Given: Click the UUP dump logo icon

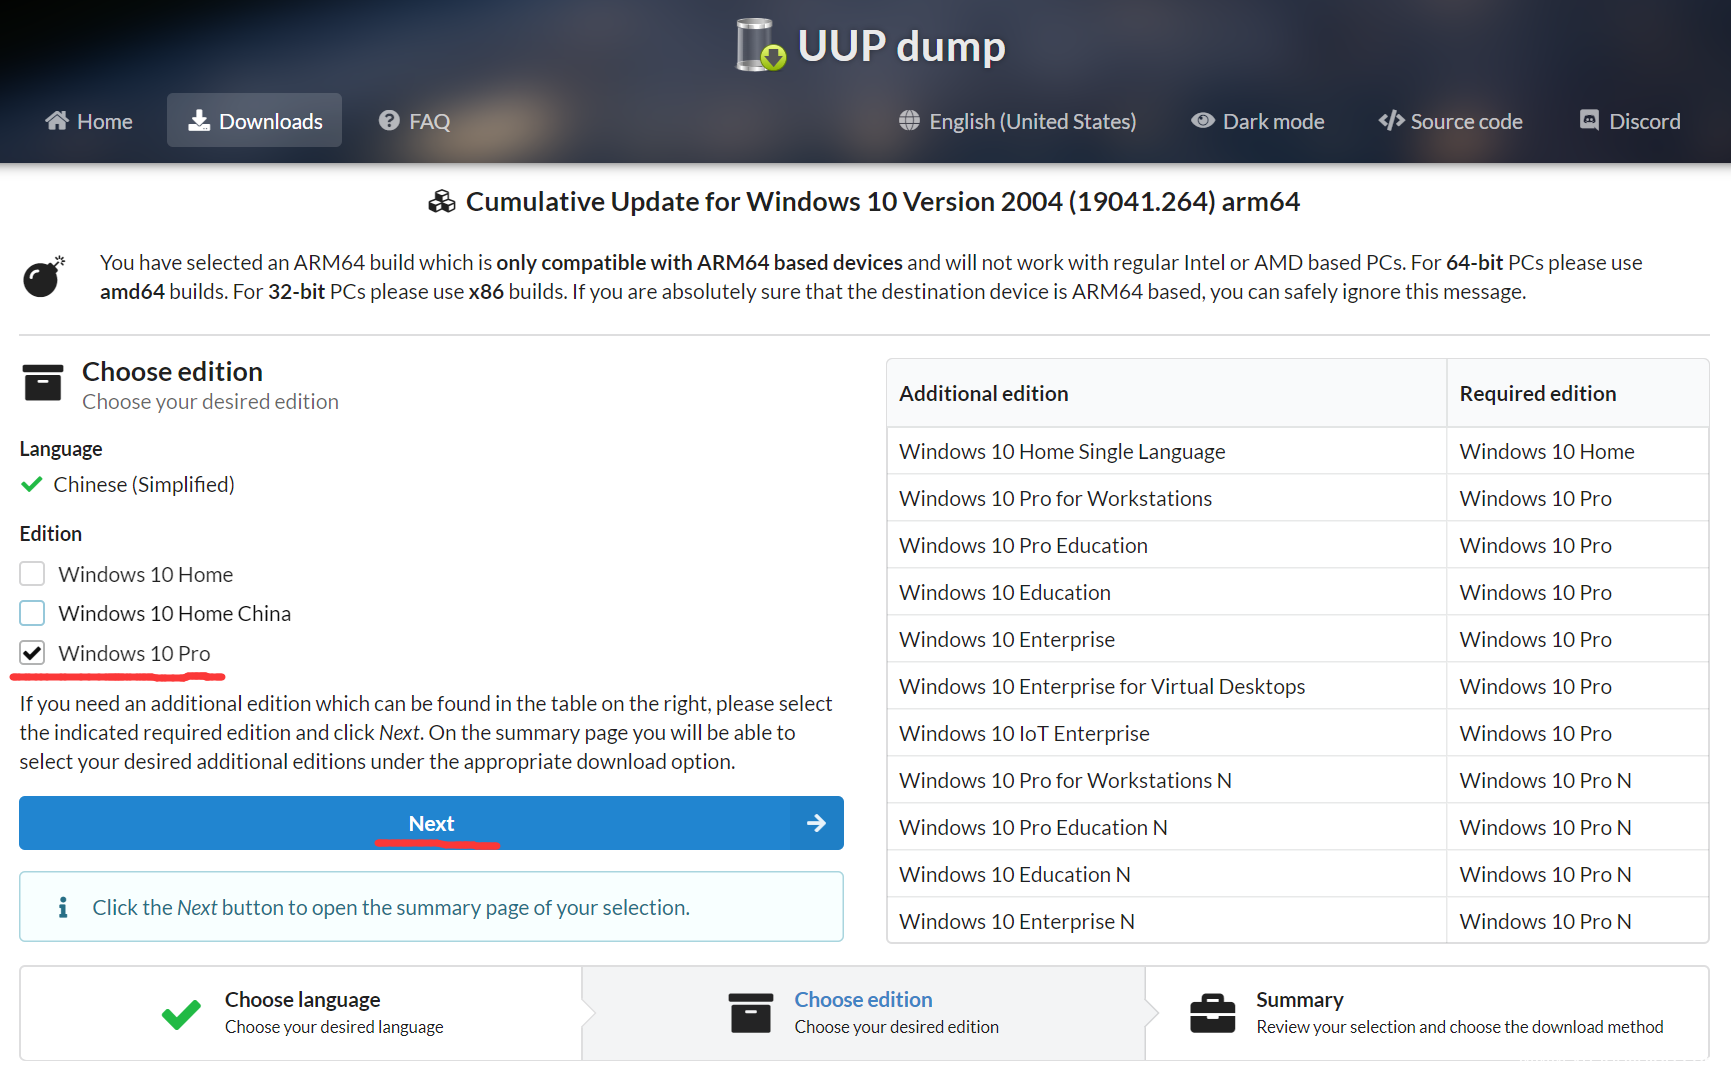Looking at the screenshot, I should pyautogui.click(x=760, y=46).
